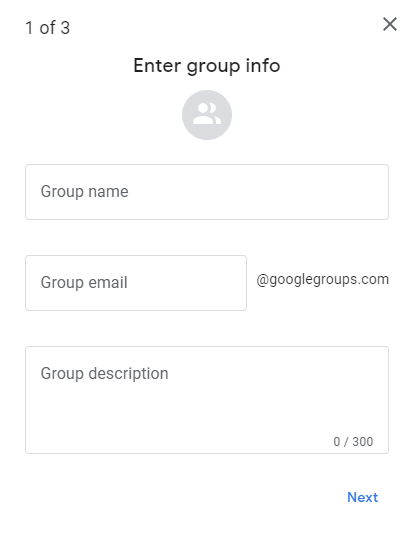Viewport: 417px width, 535px height.
Task: Click the bottom edge of description field
Action: point(207,452)
